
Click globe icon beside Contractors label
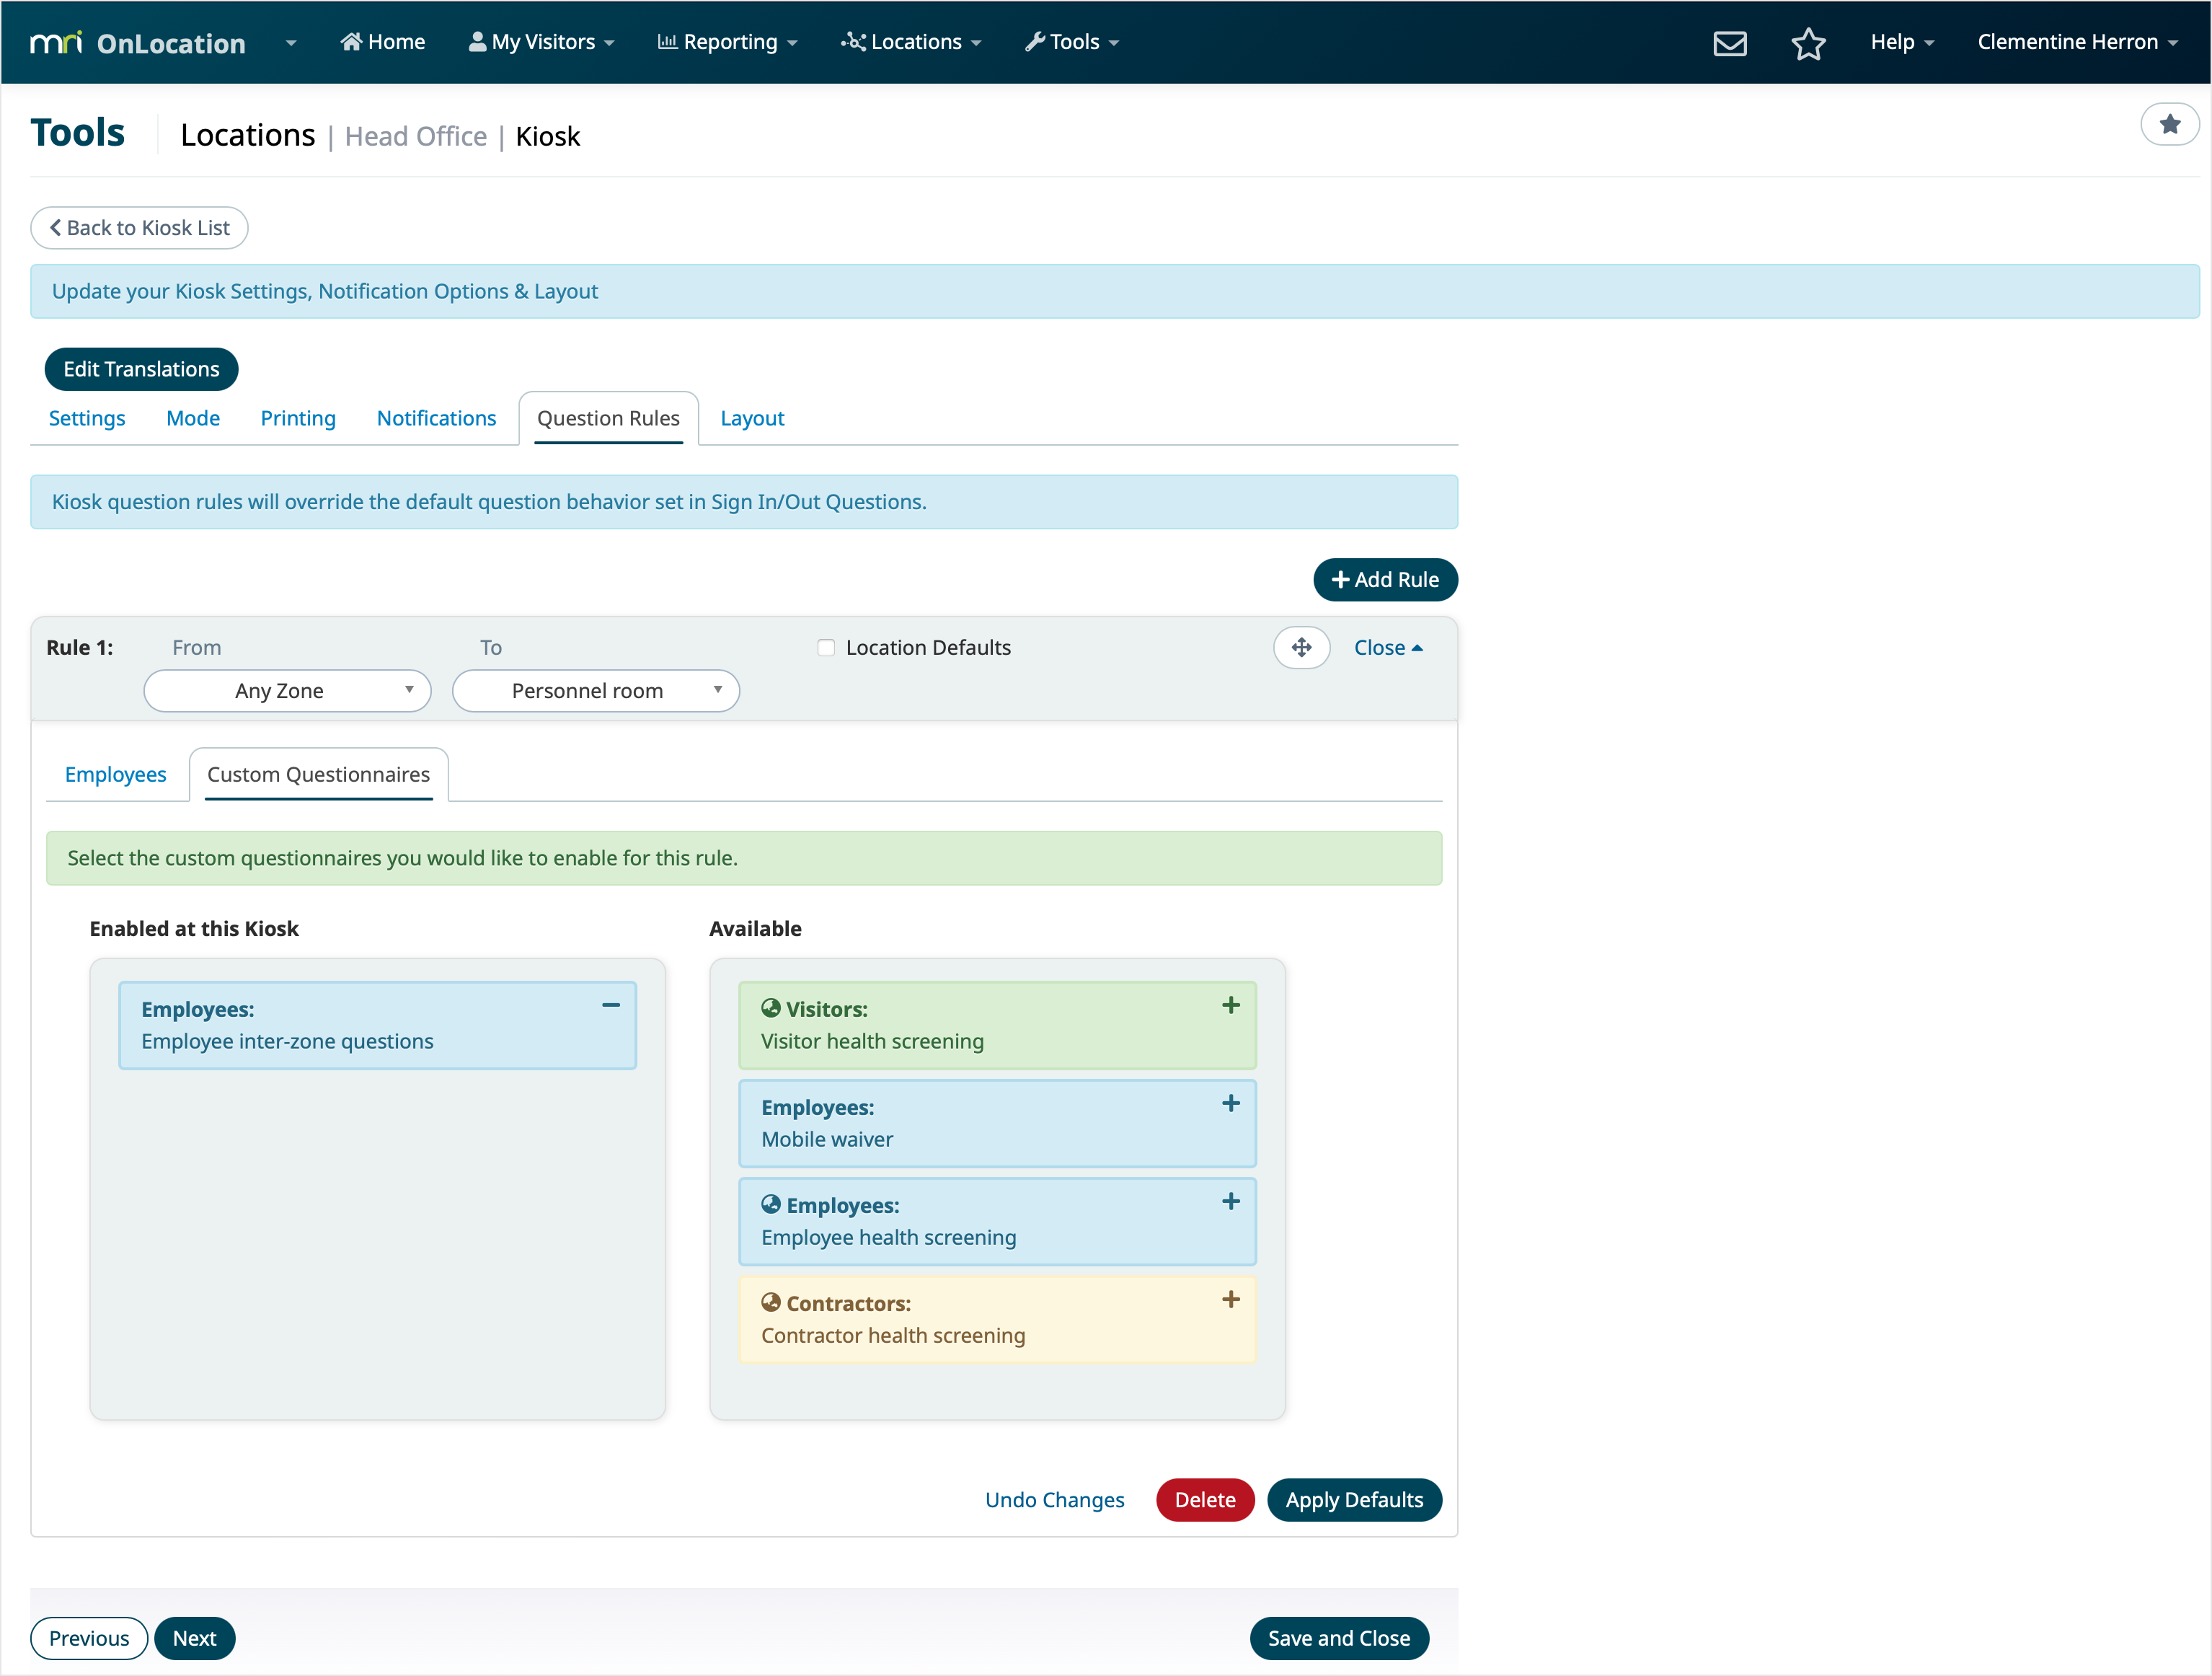tap(770, 1302)
